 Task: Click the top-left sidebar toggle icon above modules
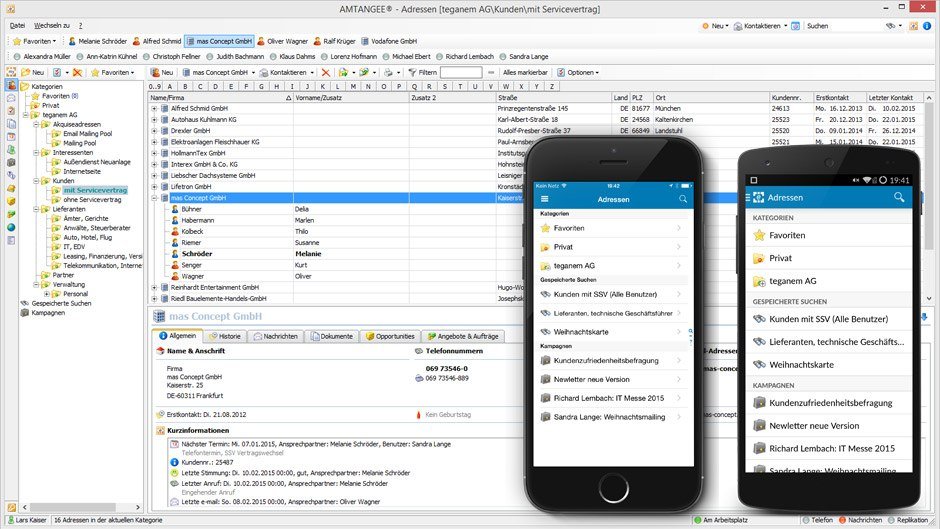pyautogui.click(x=11, y=72)
